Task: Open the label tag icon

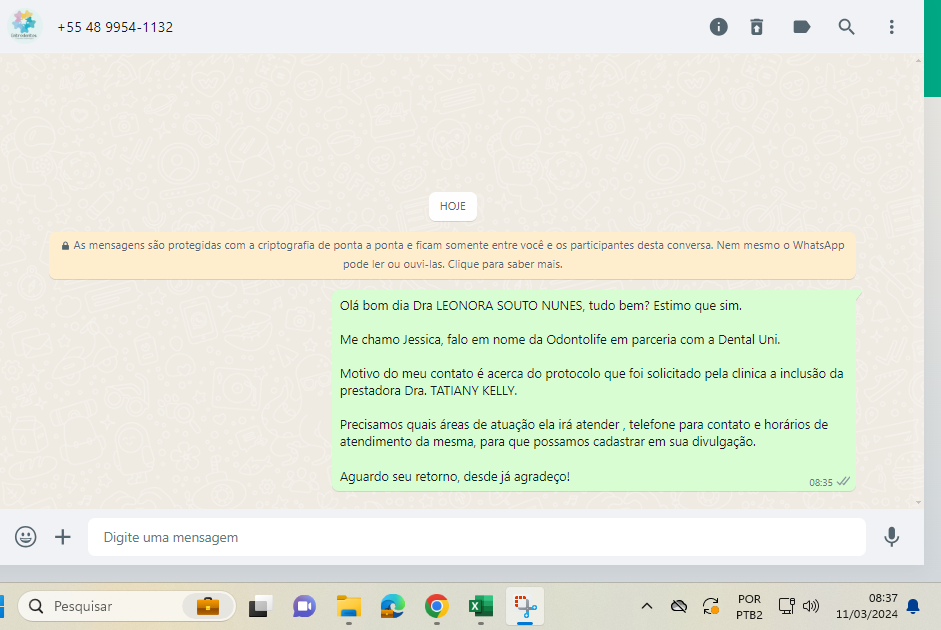Action: pos(802,27)
